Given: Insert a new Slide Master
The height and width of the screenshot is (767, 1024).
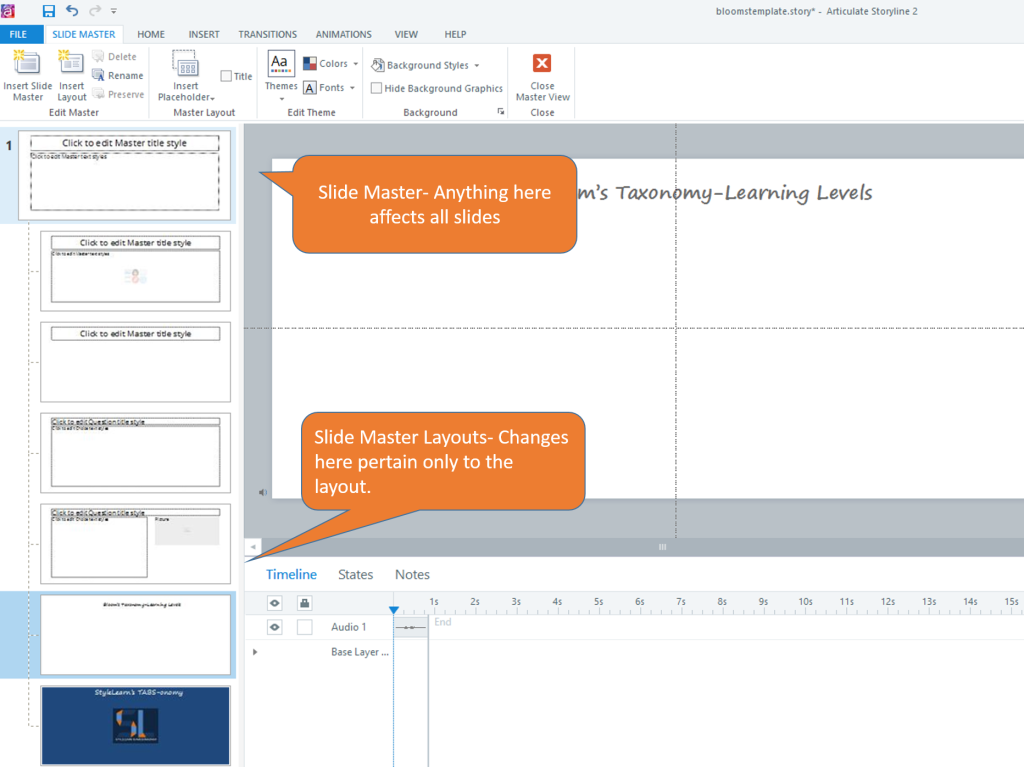Looking at the screenshot, I should click(27, 76).
